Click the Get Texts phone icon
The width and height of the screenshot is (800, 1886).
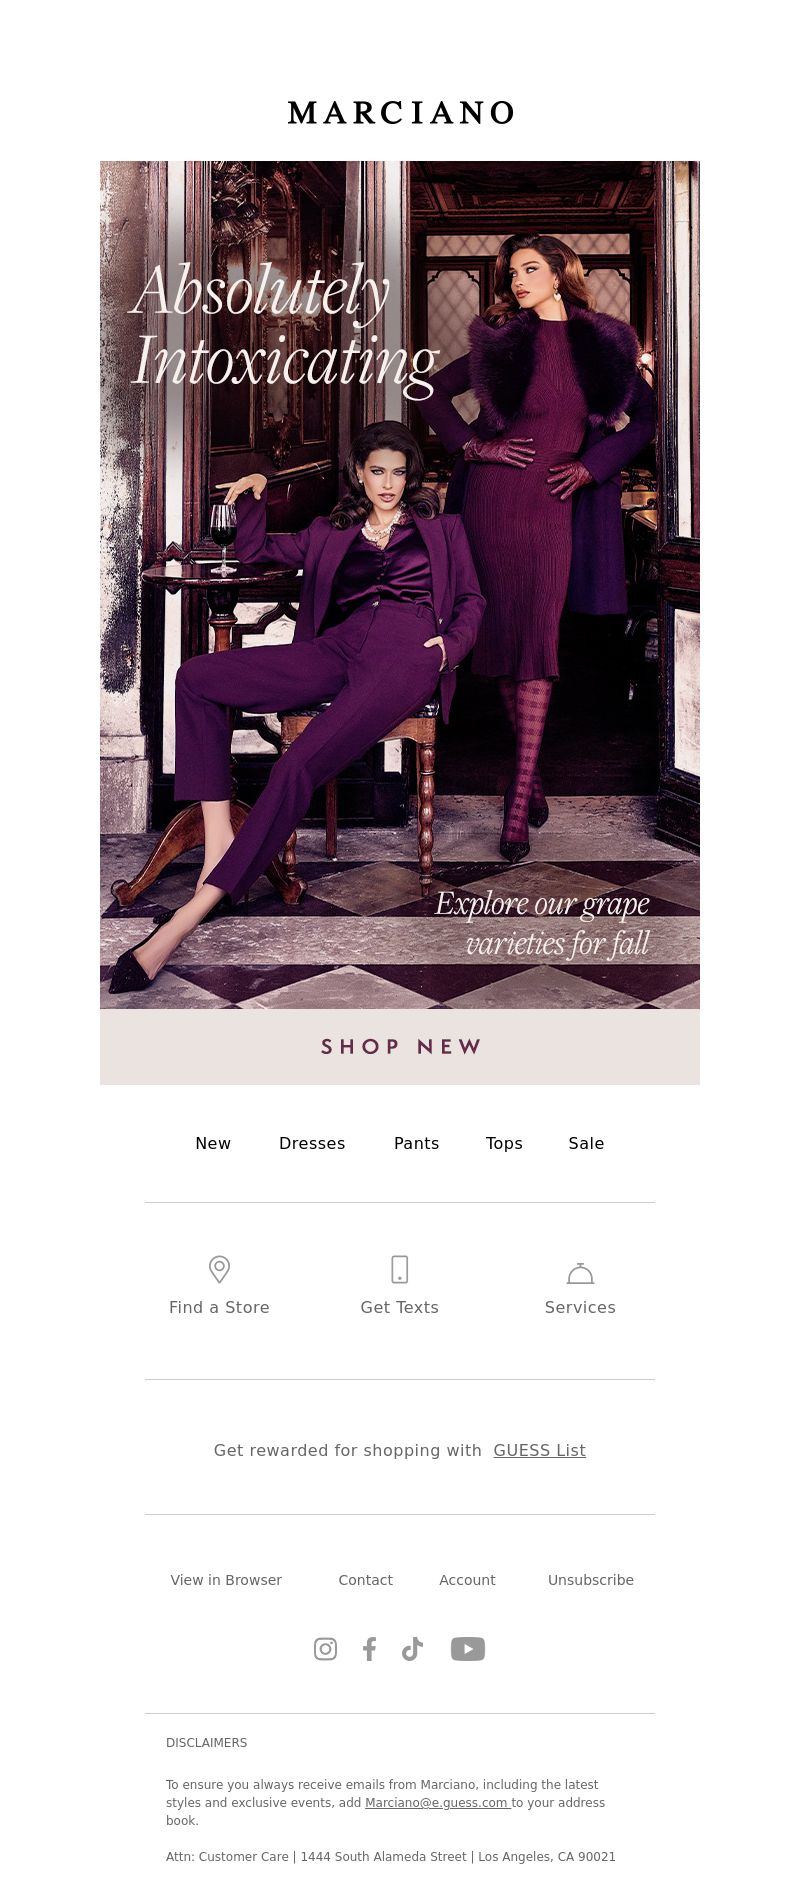(399, 1269)
